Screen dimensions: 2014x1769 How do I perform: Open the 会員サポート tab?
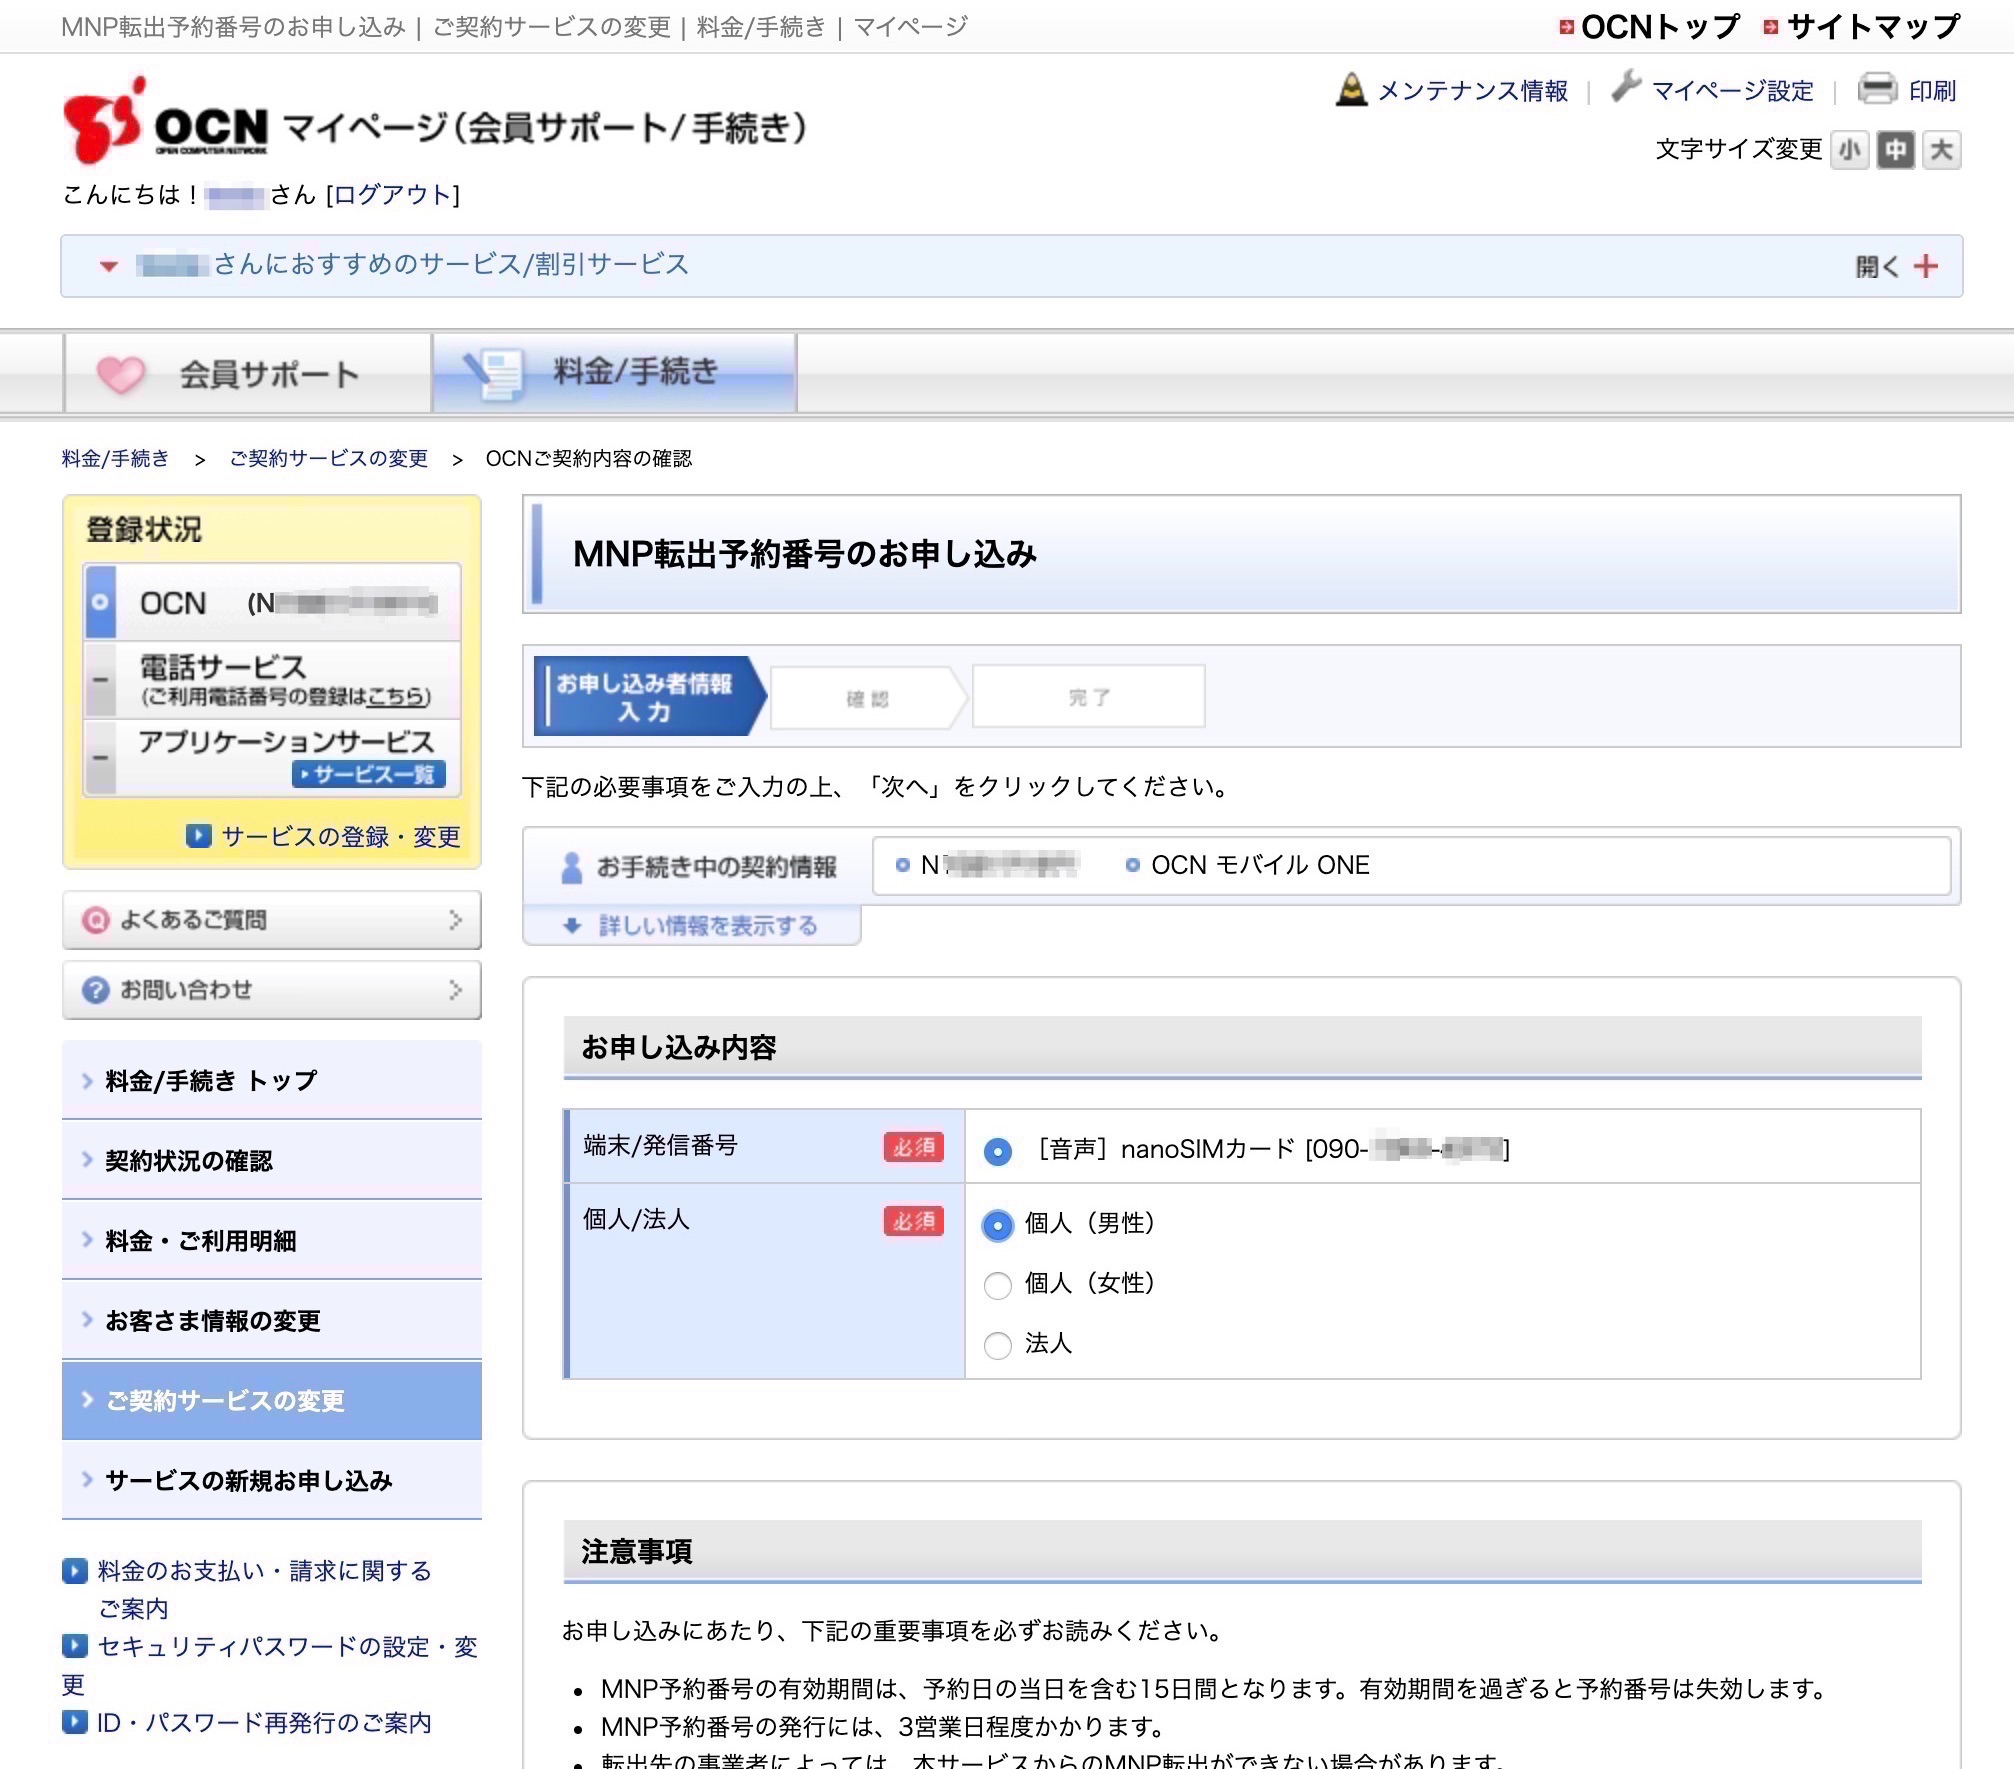(x=248, y=374)
